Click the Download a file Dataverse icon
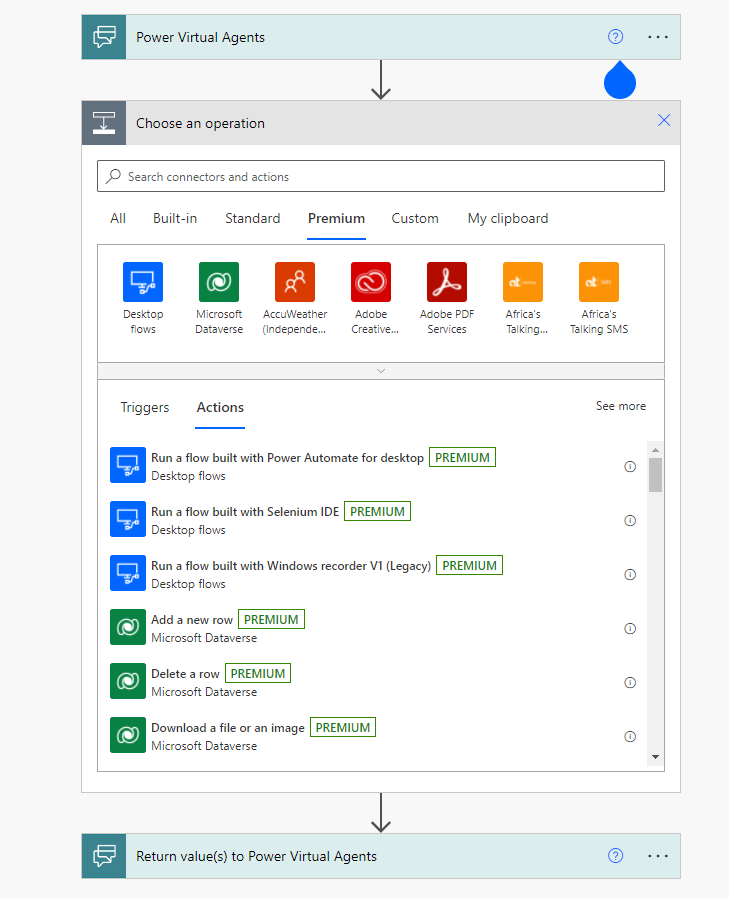729x899 pixels. point(128,735)
